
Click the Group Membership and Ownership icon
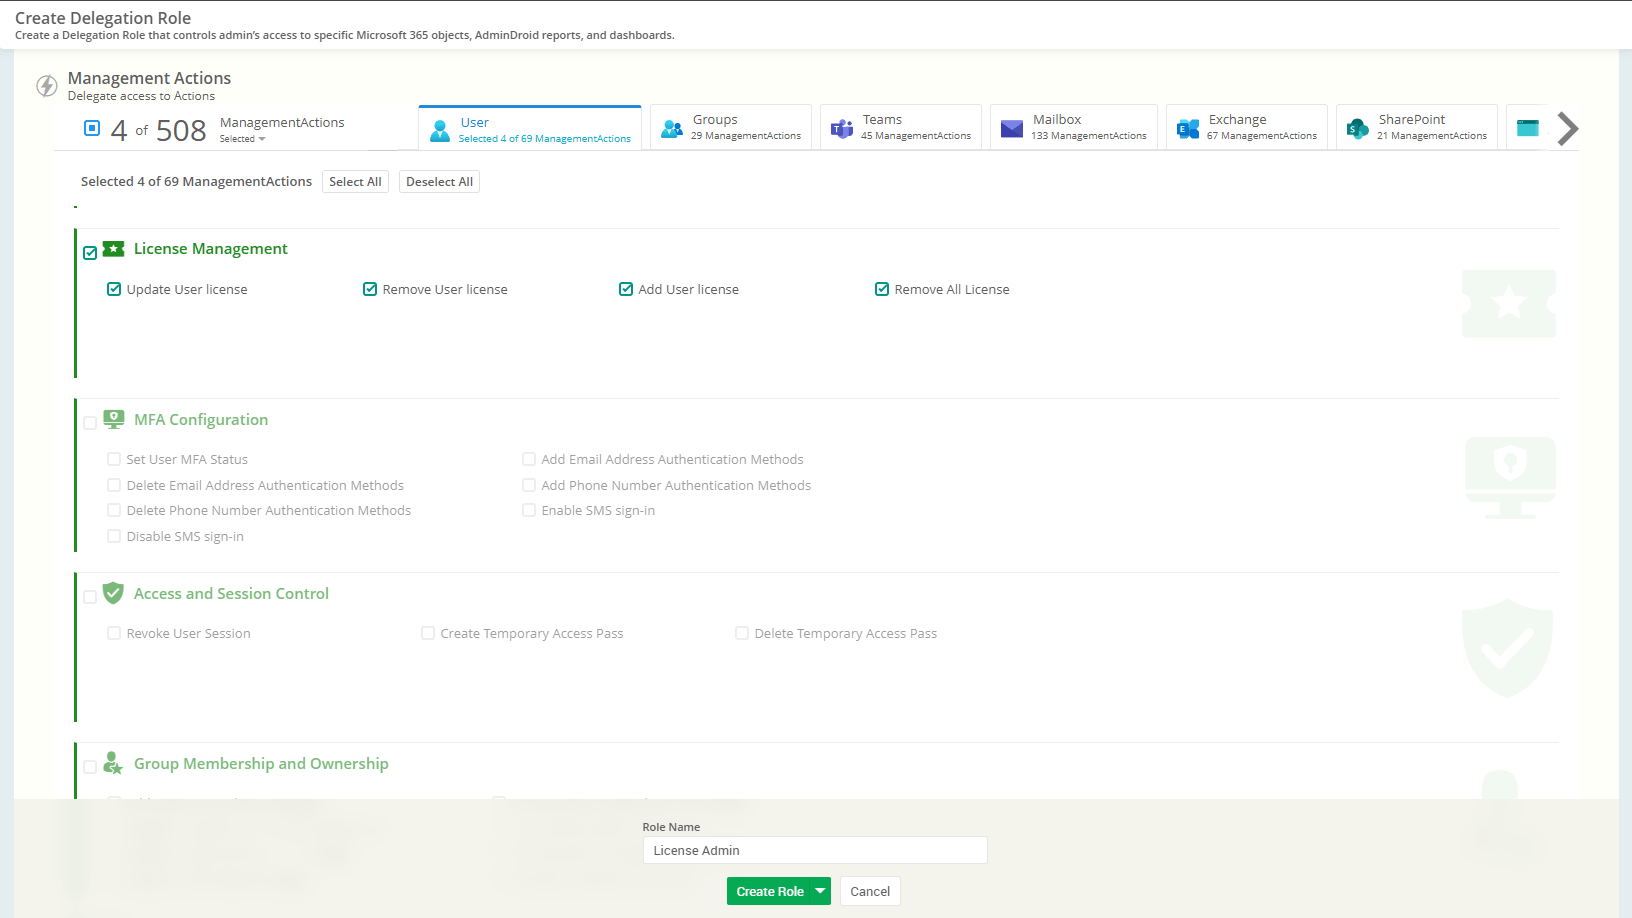(x=114, y=763)
